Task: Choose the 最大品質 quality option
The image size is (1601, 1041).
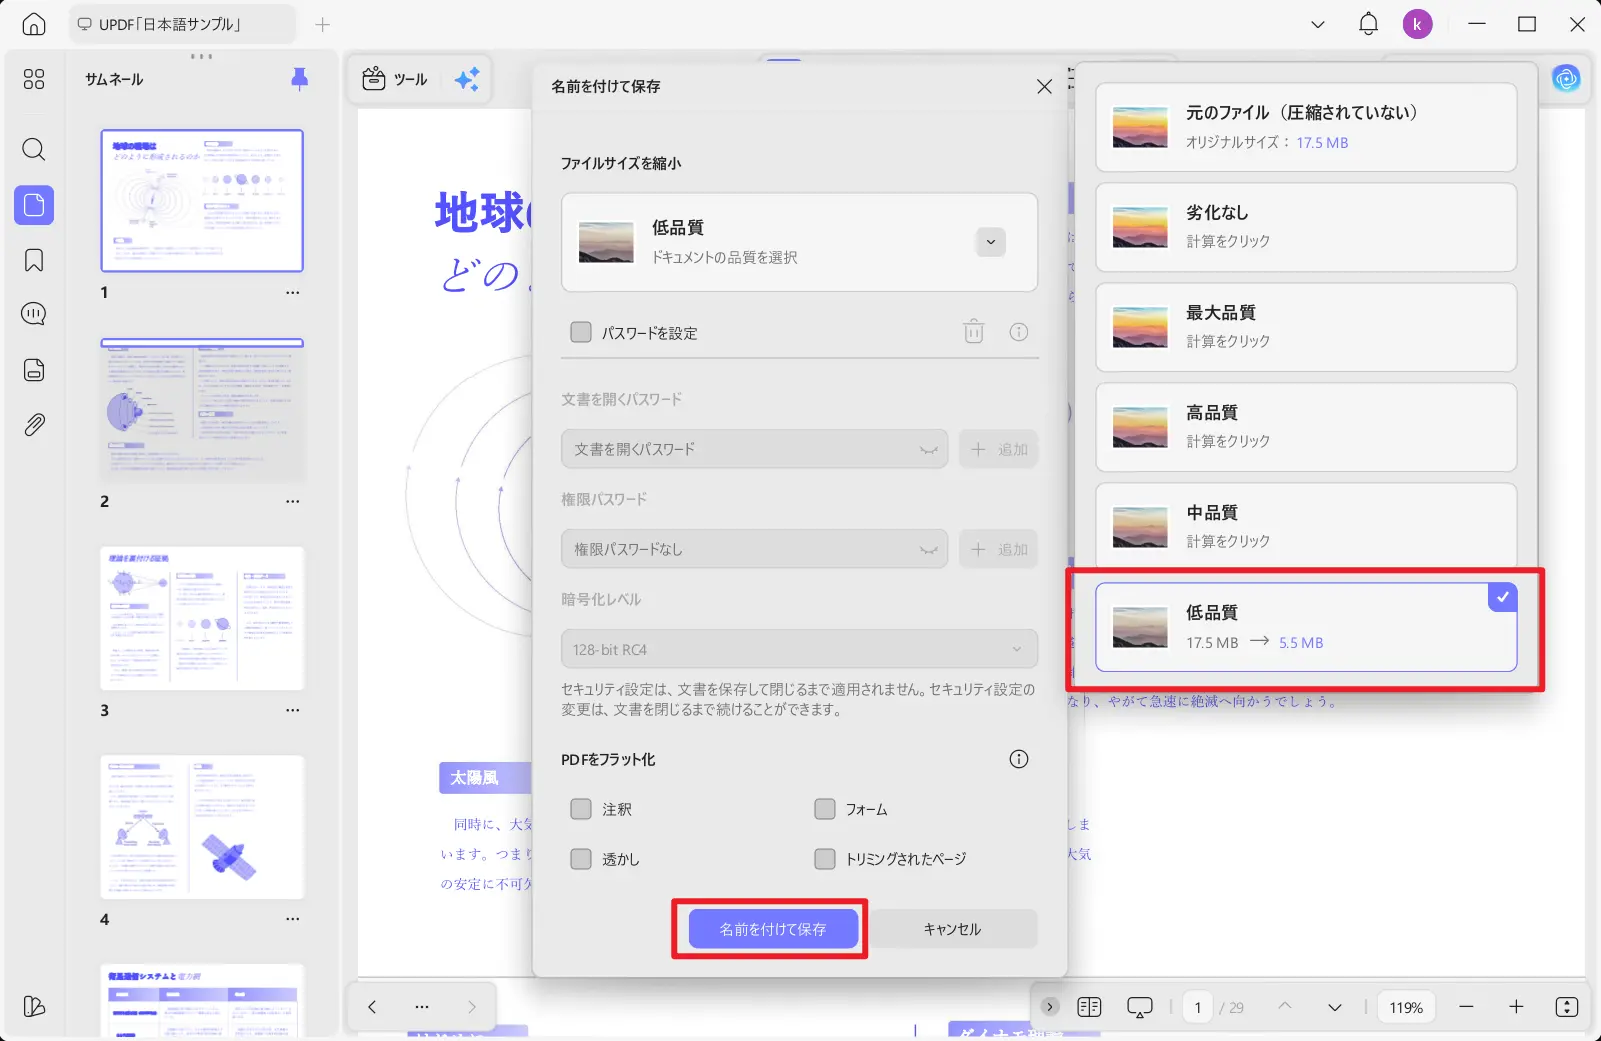Action: (x=1306, y=327)
